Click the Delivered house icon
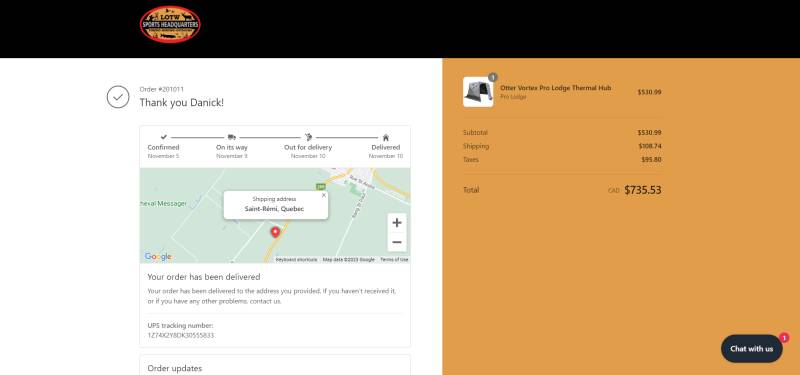This screenshot has width=800, height=375. [386, 137]
